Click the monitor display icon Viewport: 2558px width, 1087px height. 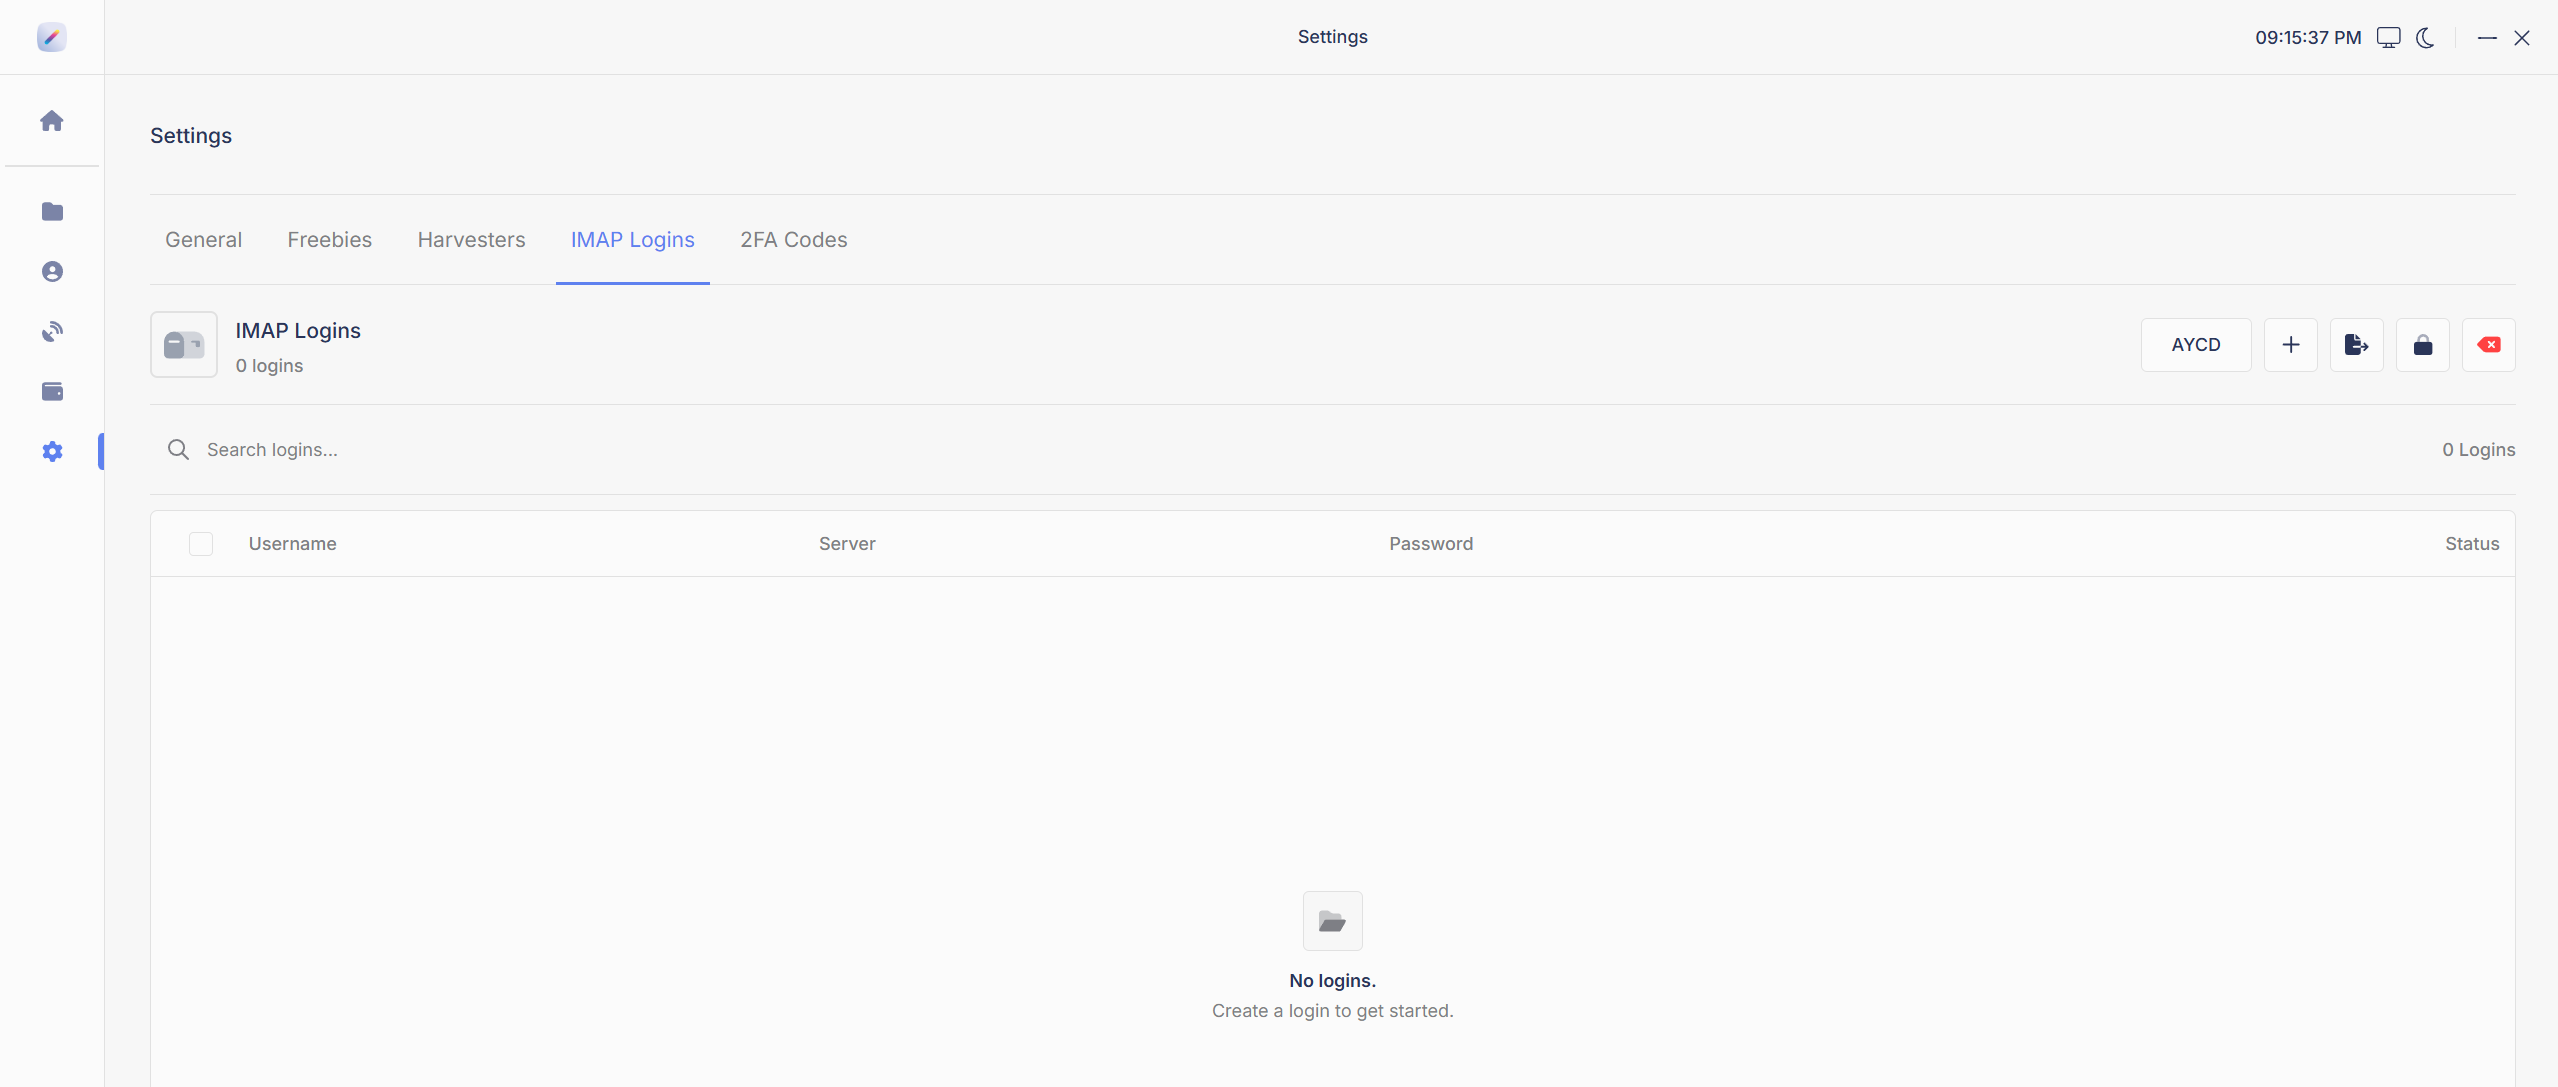[x=2388, y=38]
